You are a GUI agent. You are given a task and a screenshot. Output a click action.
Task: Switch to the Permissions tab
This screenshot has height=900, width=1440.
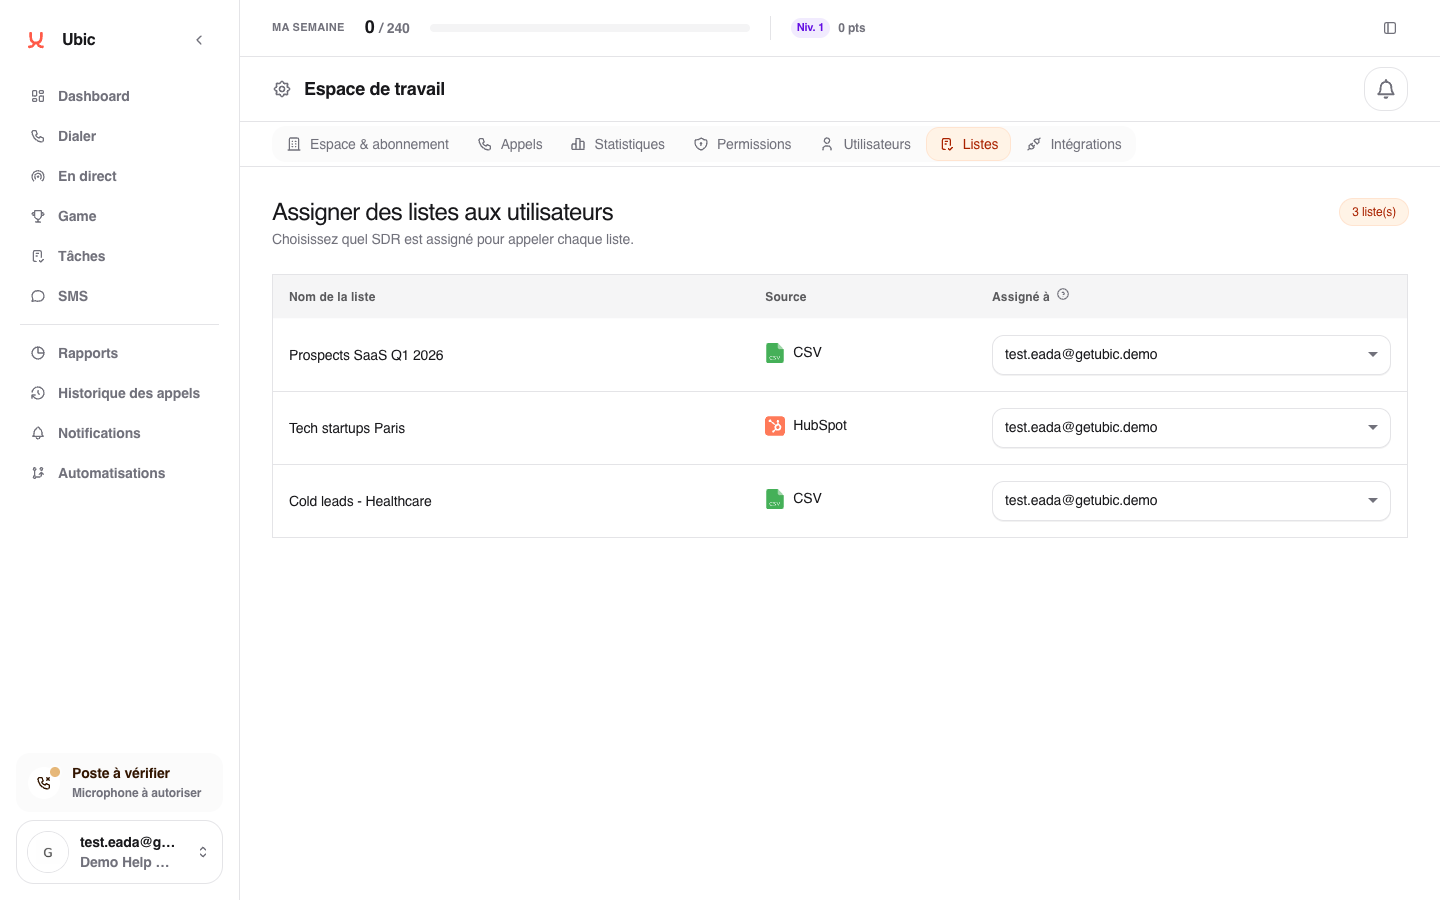point(742,144)
